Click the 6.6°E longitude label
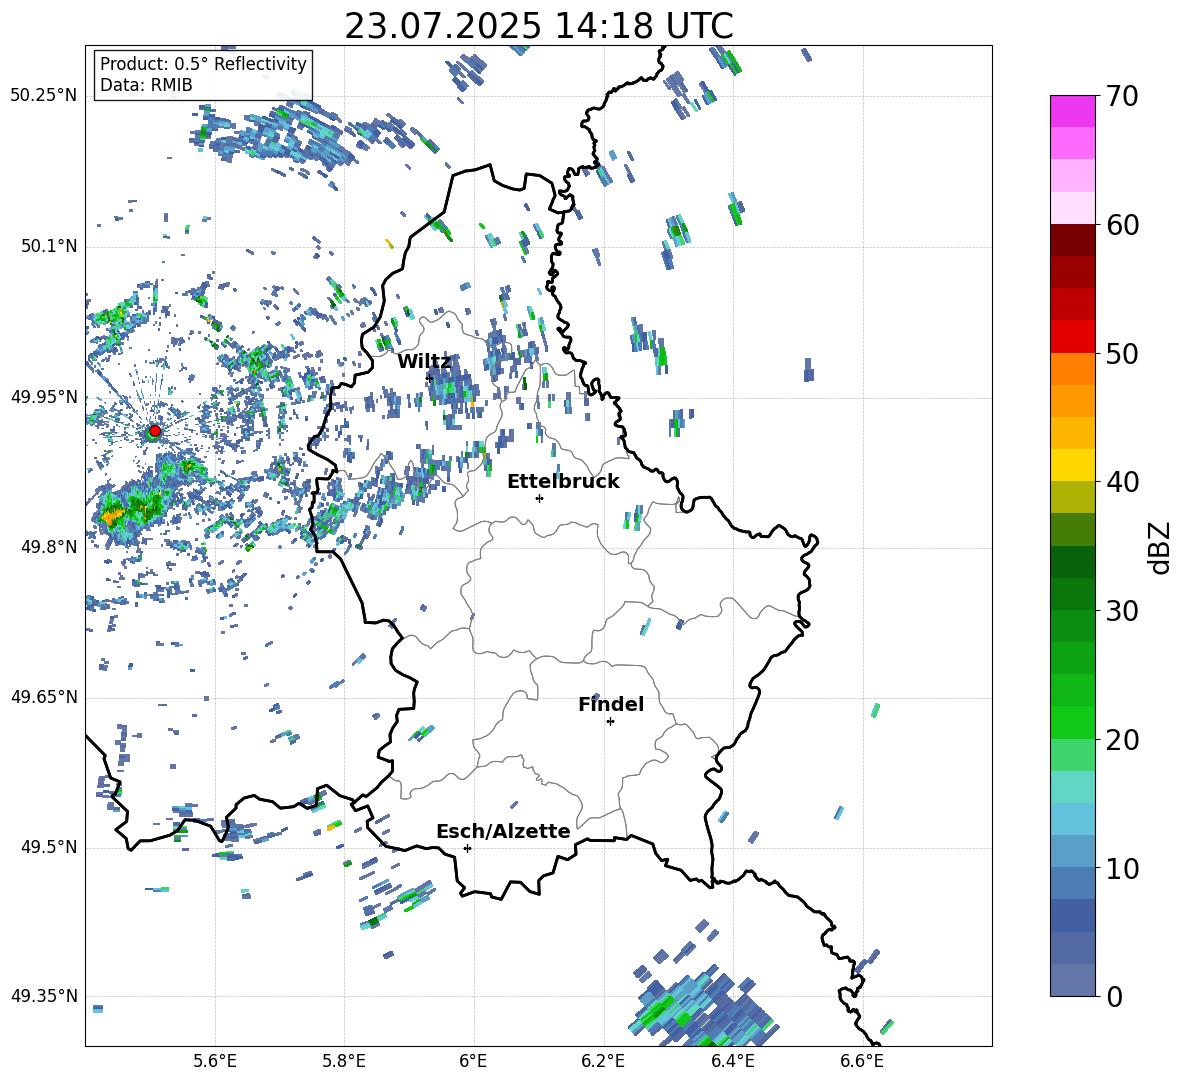The height and width of the screenshot is (1081, 1184). click(862, 1061)
